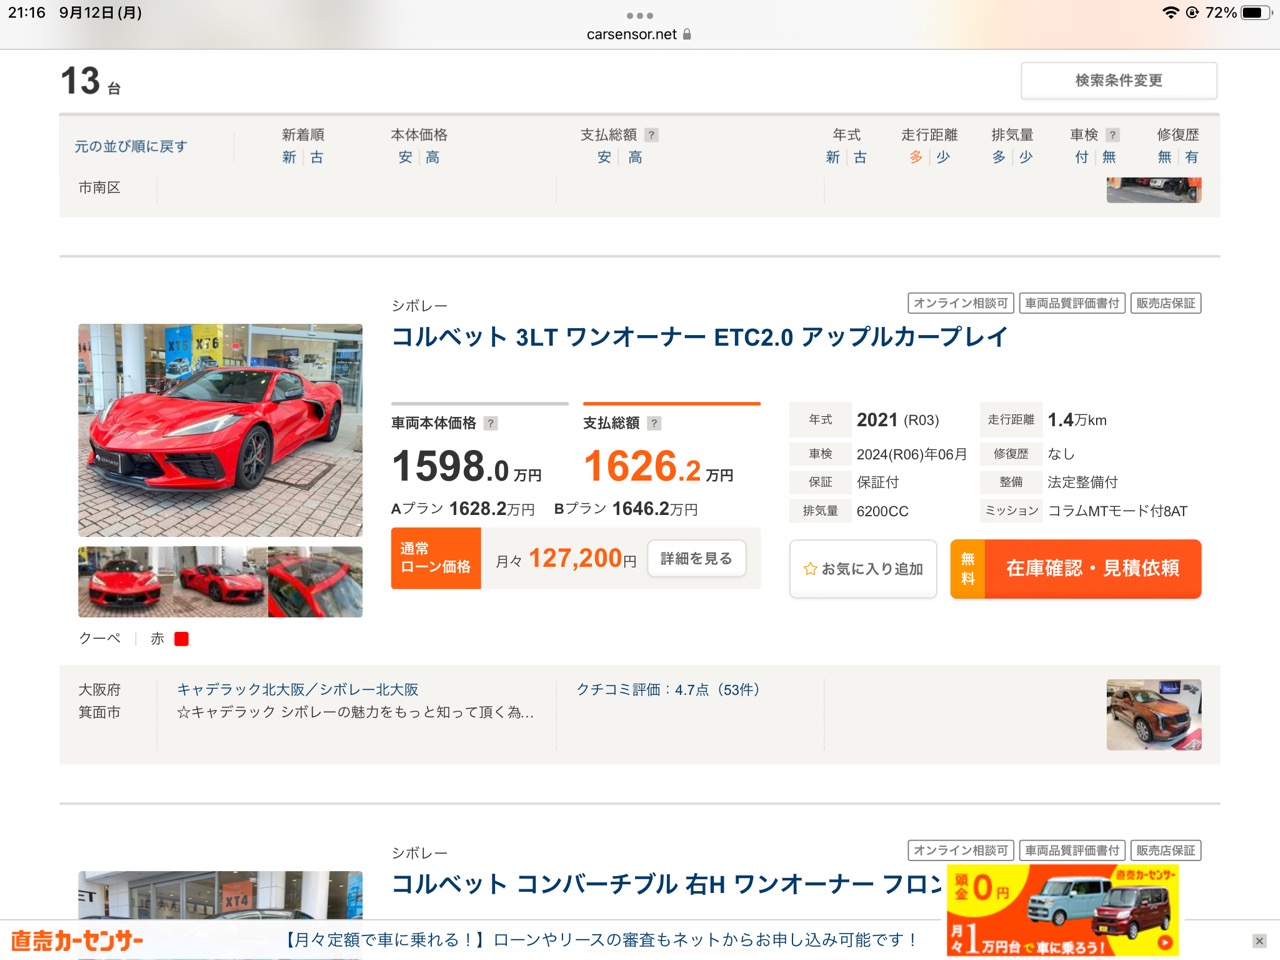The height and width of the screenshot is (960, 1280).
Task: Sort 新着順 by oldest (古)
Action: click(316, 157)
